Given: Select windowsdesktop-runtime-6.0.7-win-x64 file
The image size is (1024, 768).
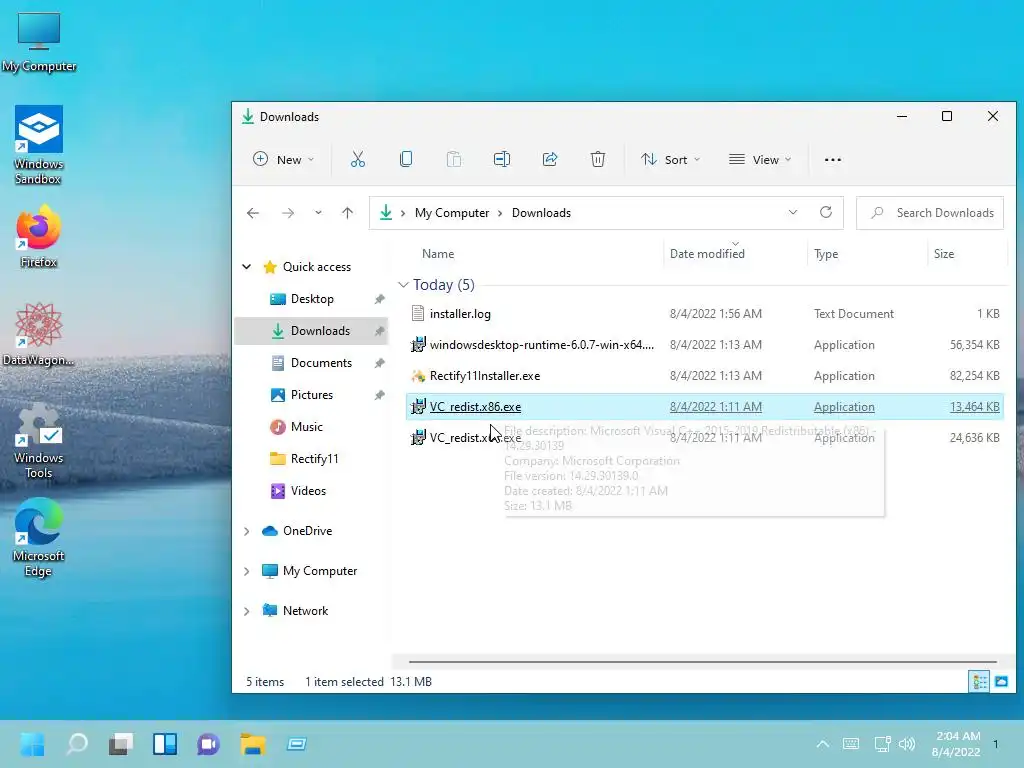Looking at the screenshot, I should tap(705, 344).
